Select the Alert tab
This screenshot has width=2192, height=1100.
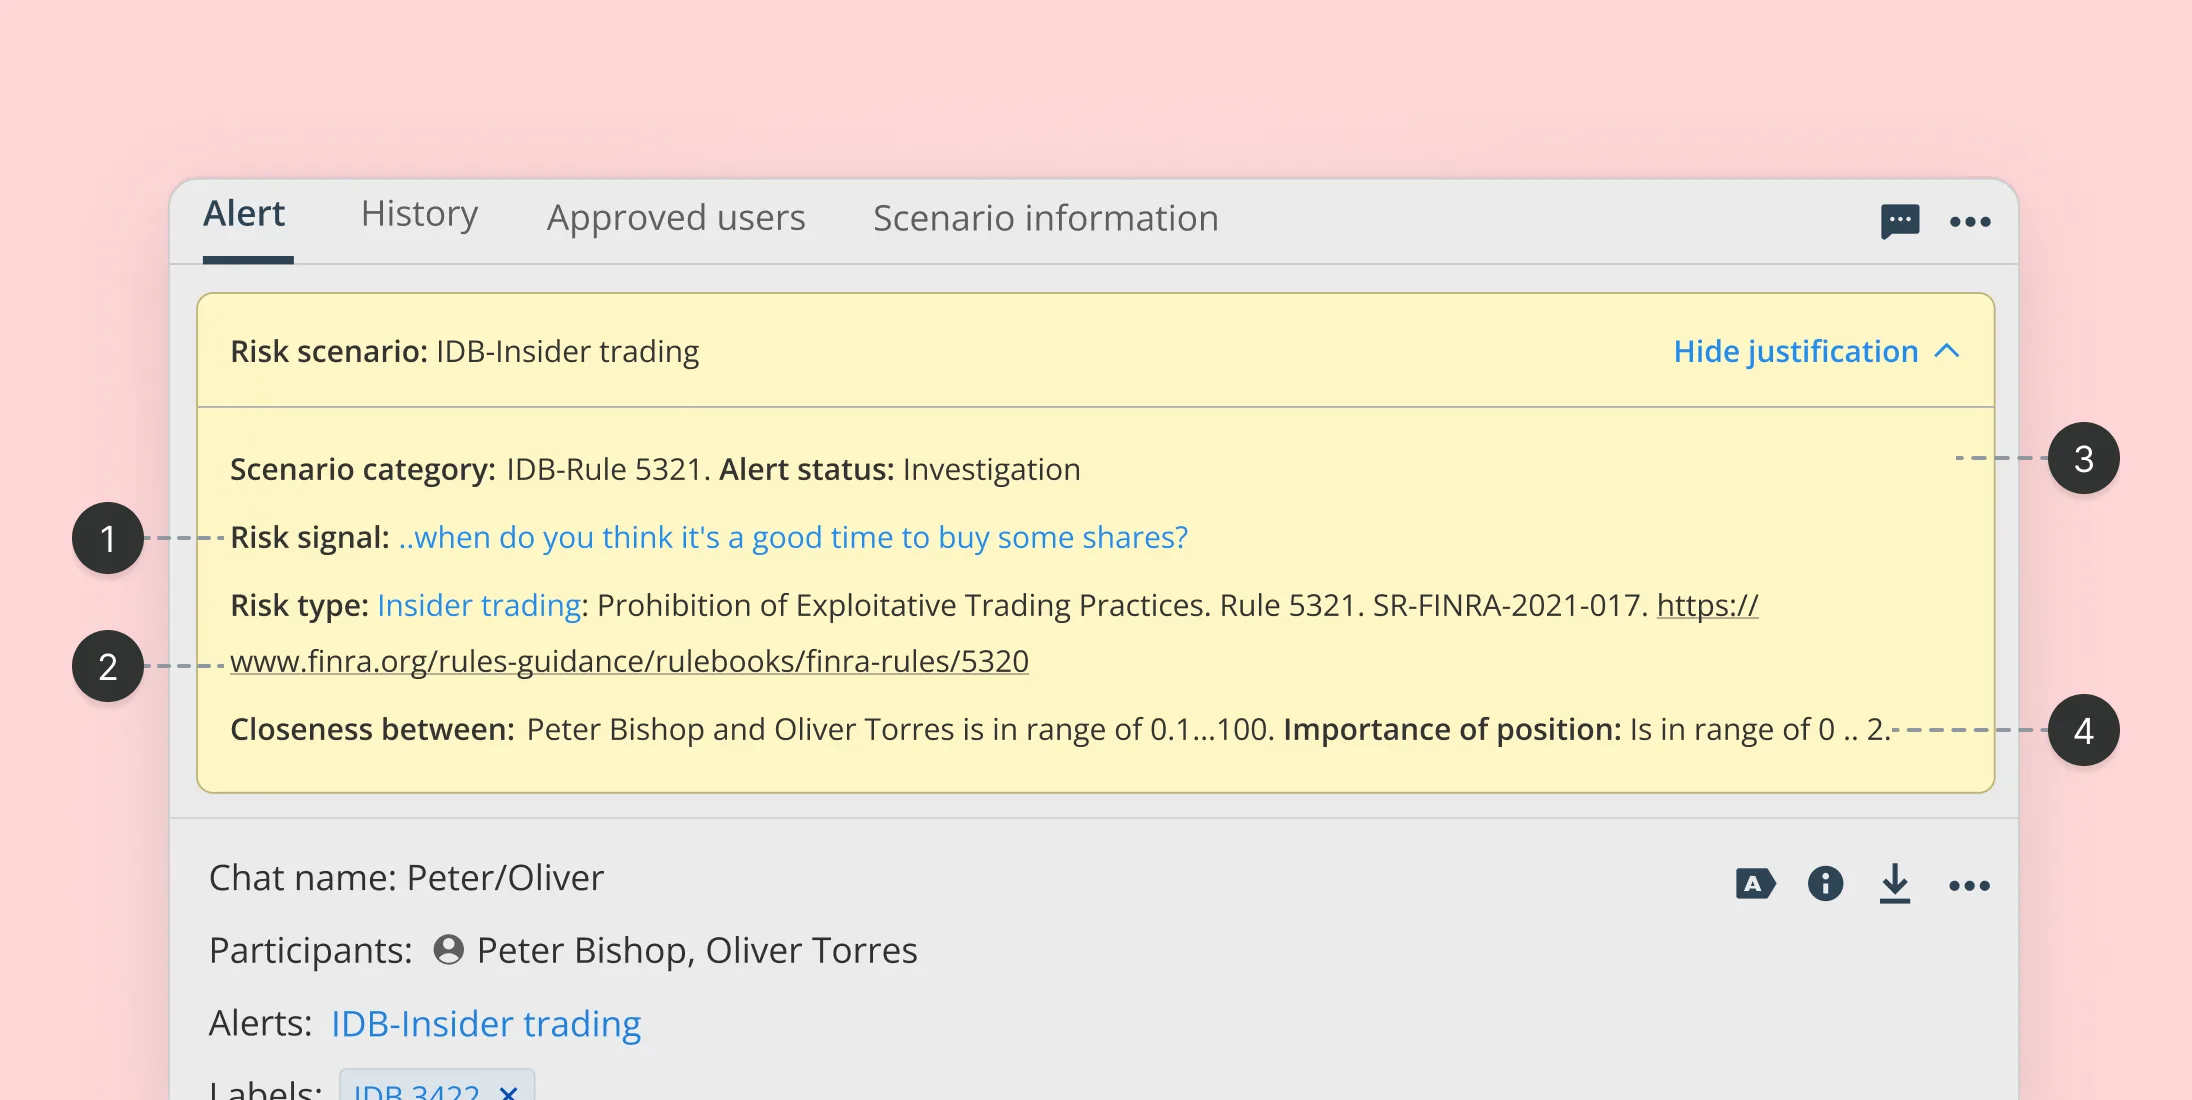pyautogui.click(x=244, y=214)
